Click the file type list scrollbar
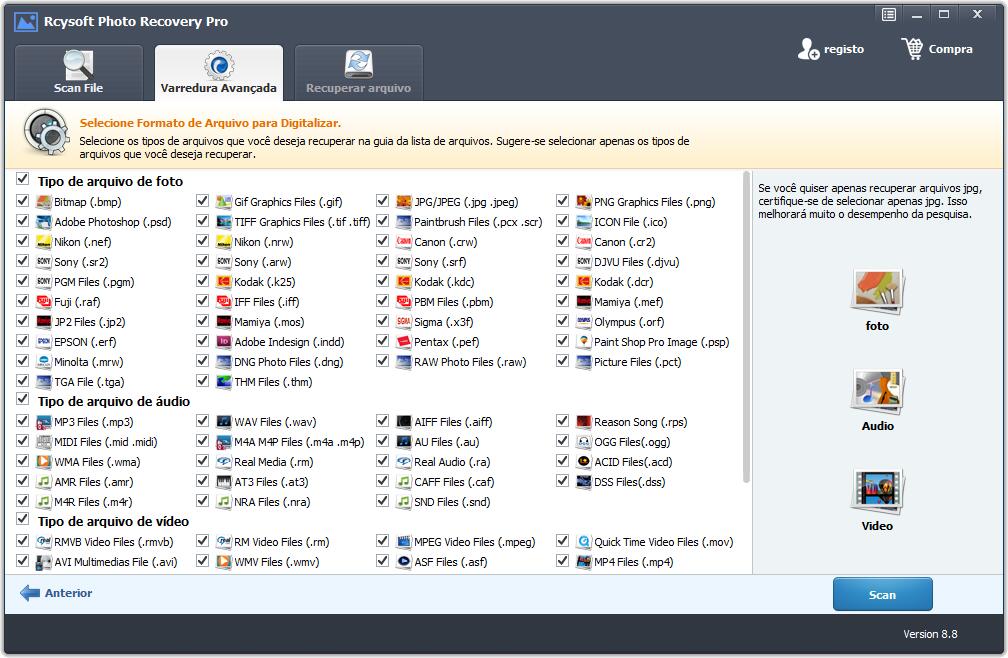The height and width of the screenshot is (658, 1008). tap(746, 326)
